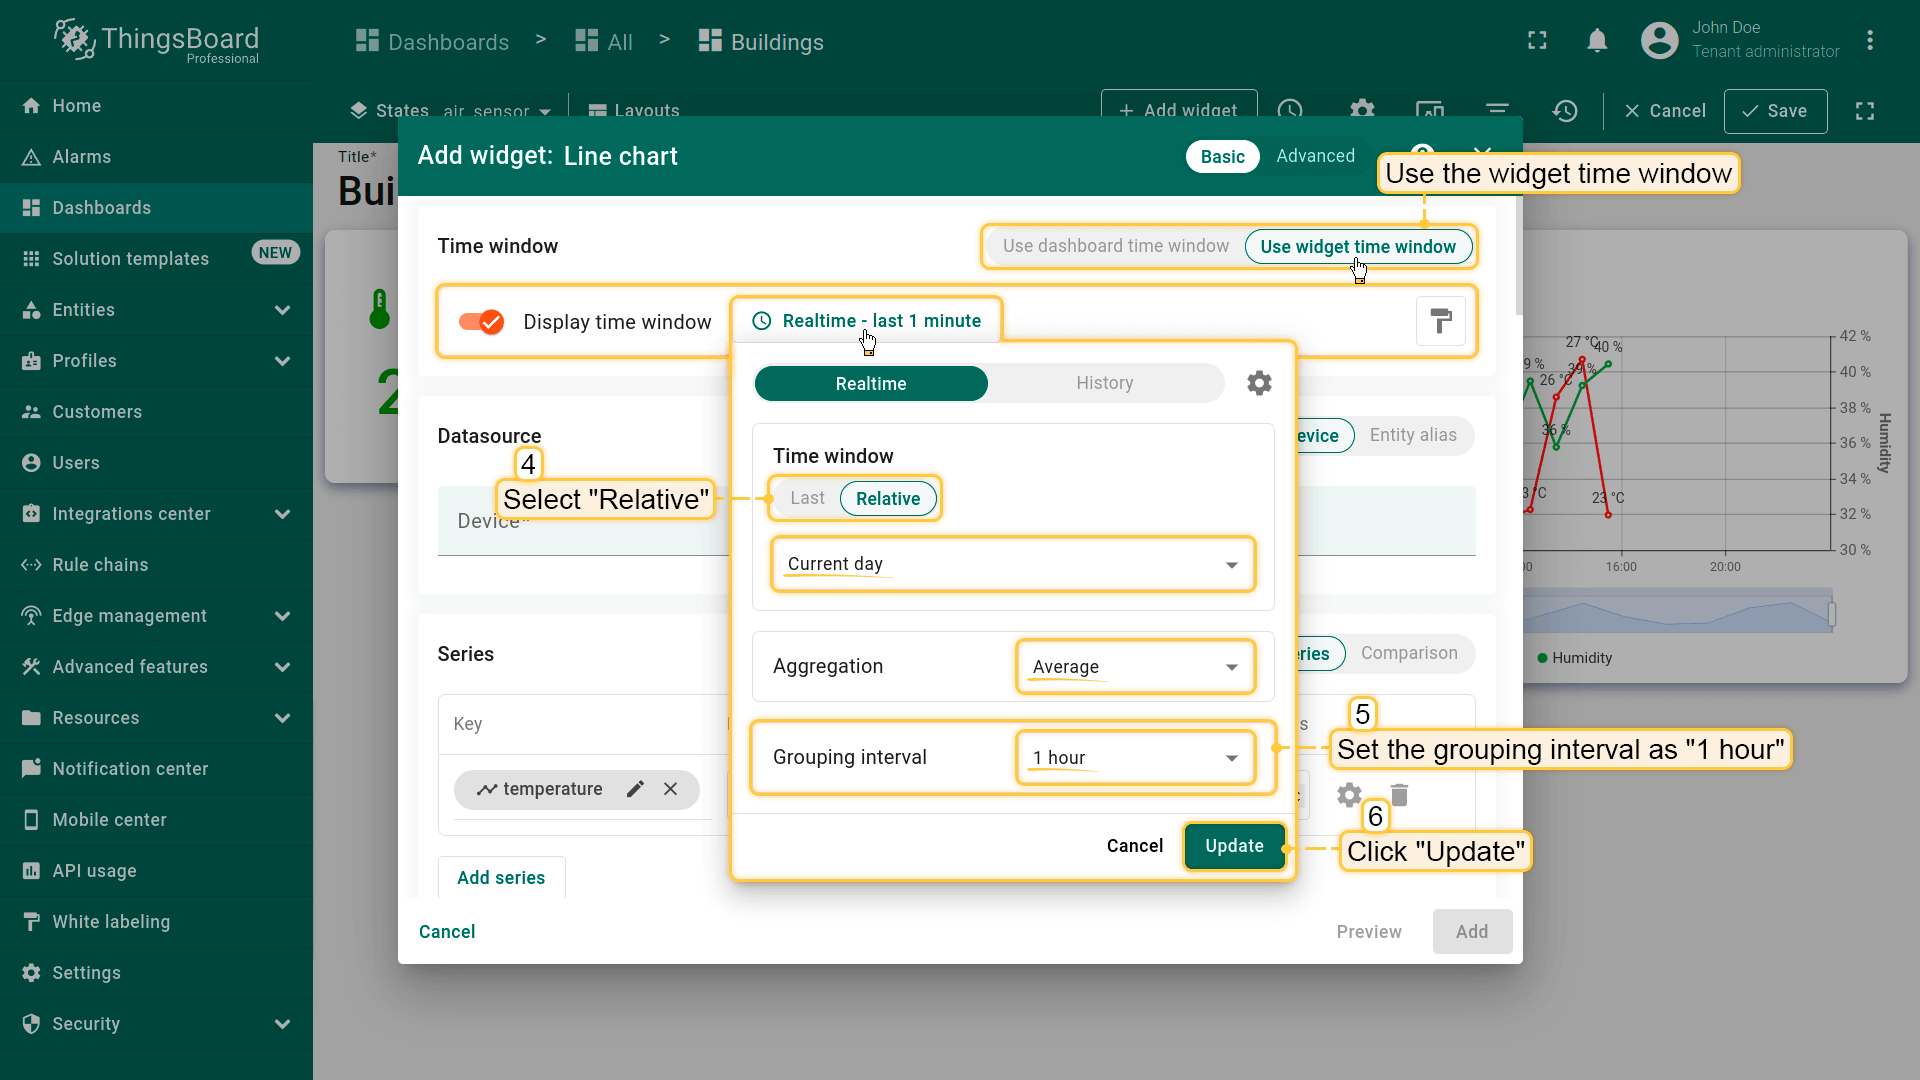Open the Current day dropdown
The width and height of the screenshot is (1920, 1080).
(x=1012, y=565)
